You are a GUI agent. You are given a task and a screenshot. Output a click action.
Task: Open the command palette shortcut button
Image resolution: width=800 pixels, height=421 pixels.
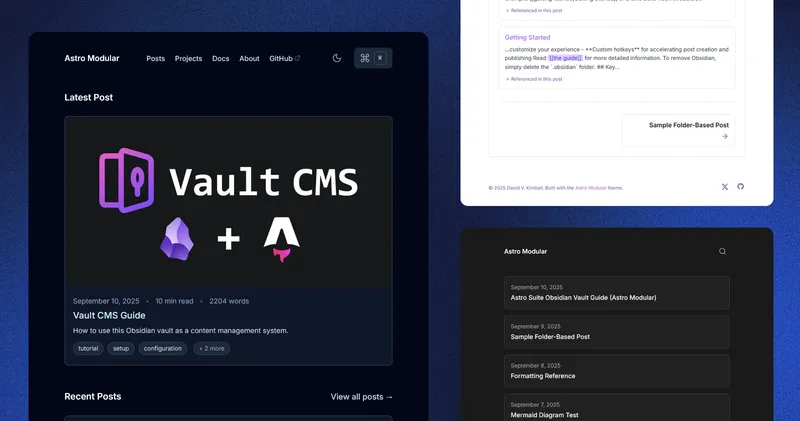point(373,58)
